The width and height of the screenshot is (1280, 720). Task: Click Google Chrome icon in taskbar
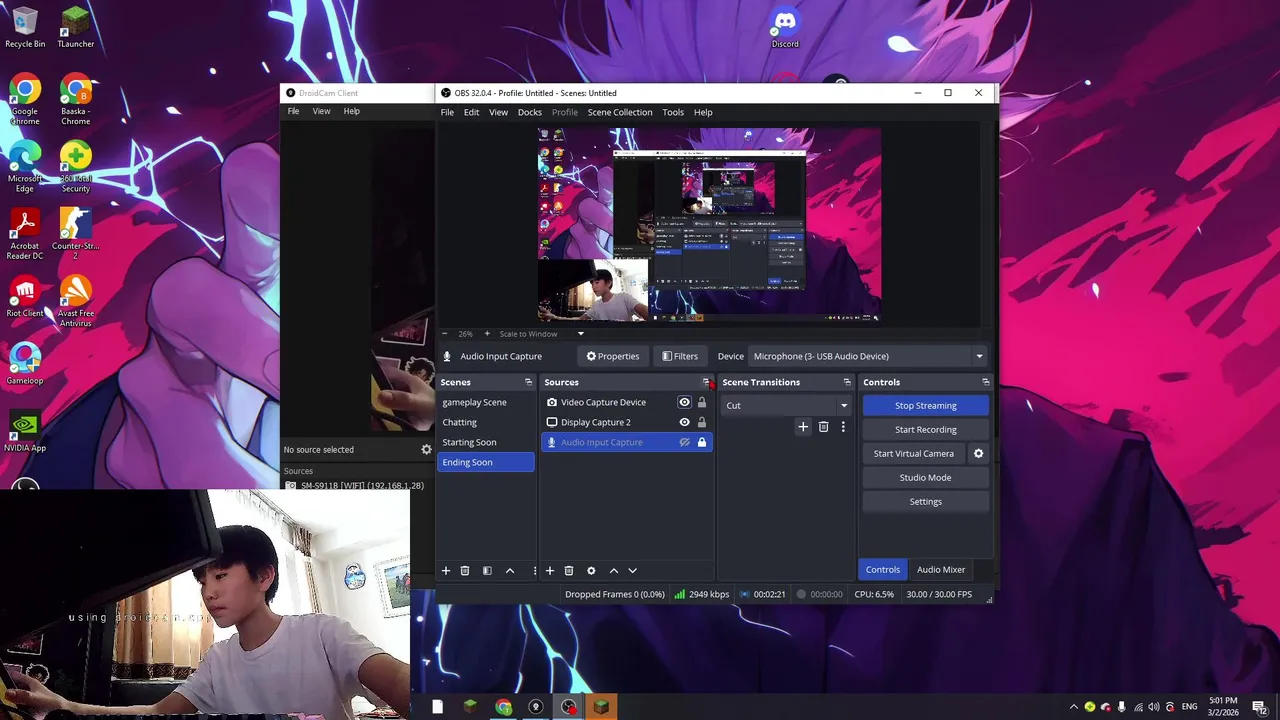504,707
